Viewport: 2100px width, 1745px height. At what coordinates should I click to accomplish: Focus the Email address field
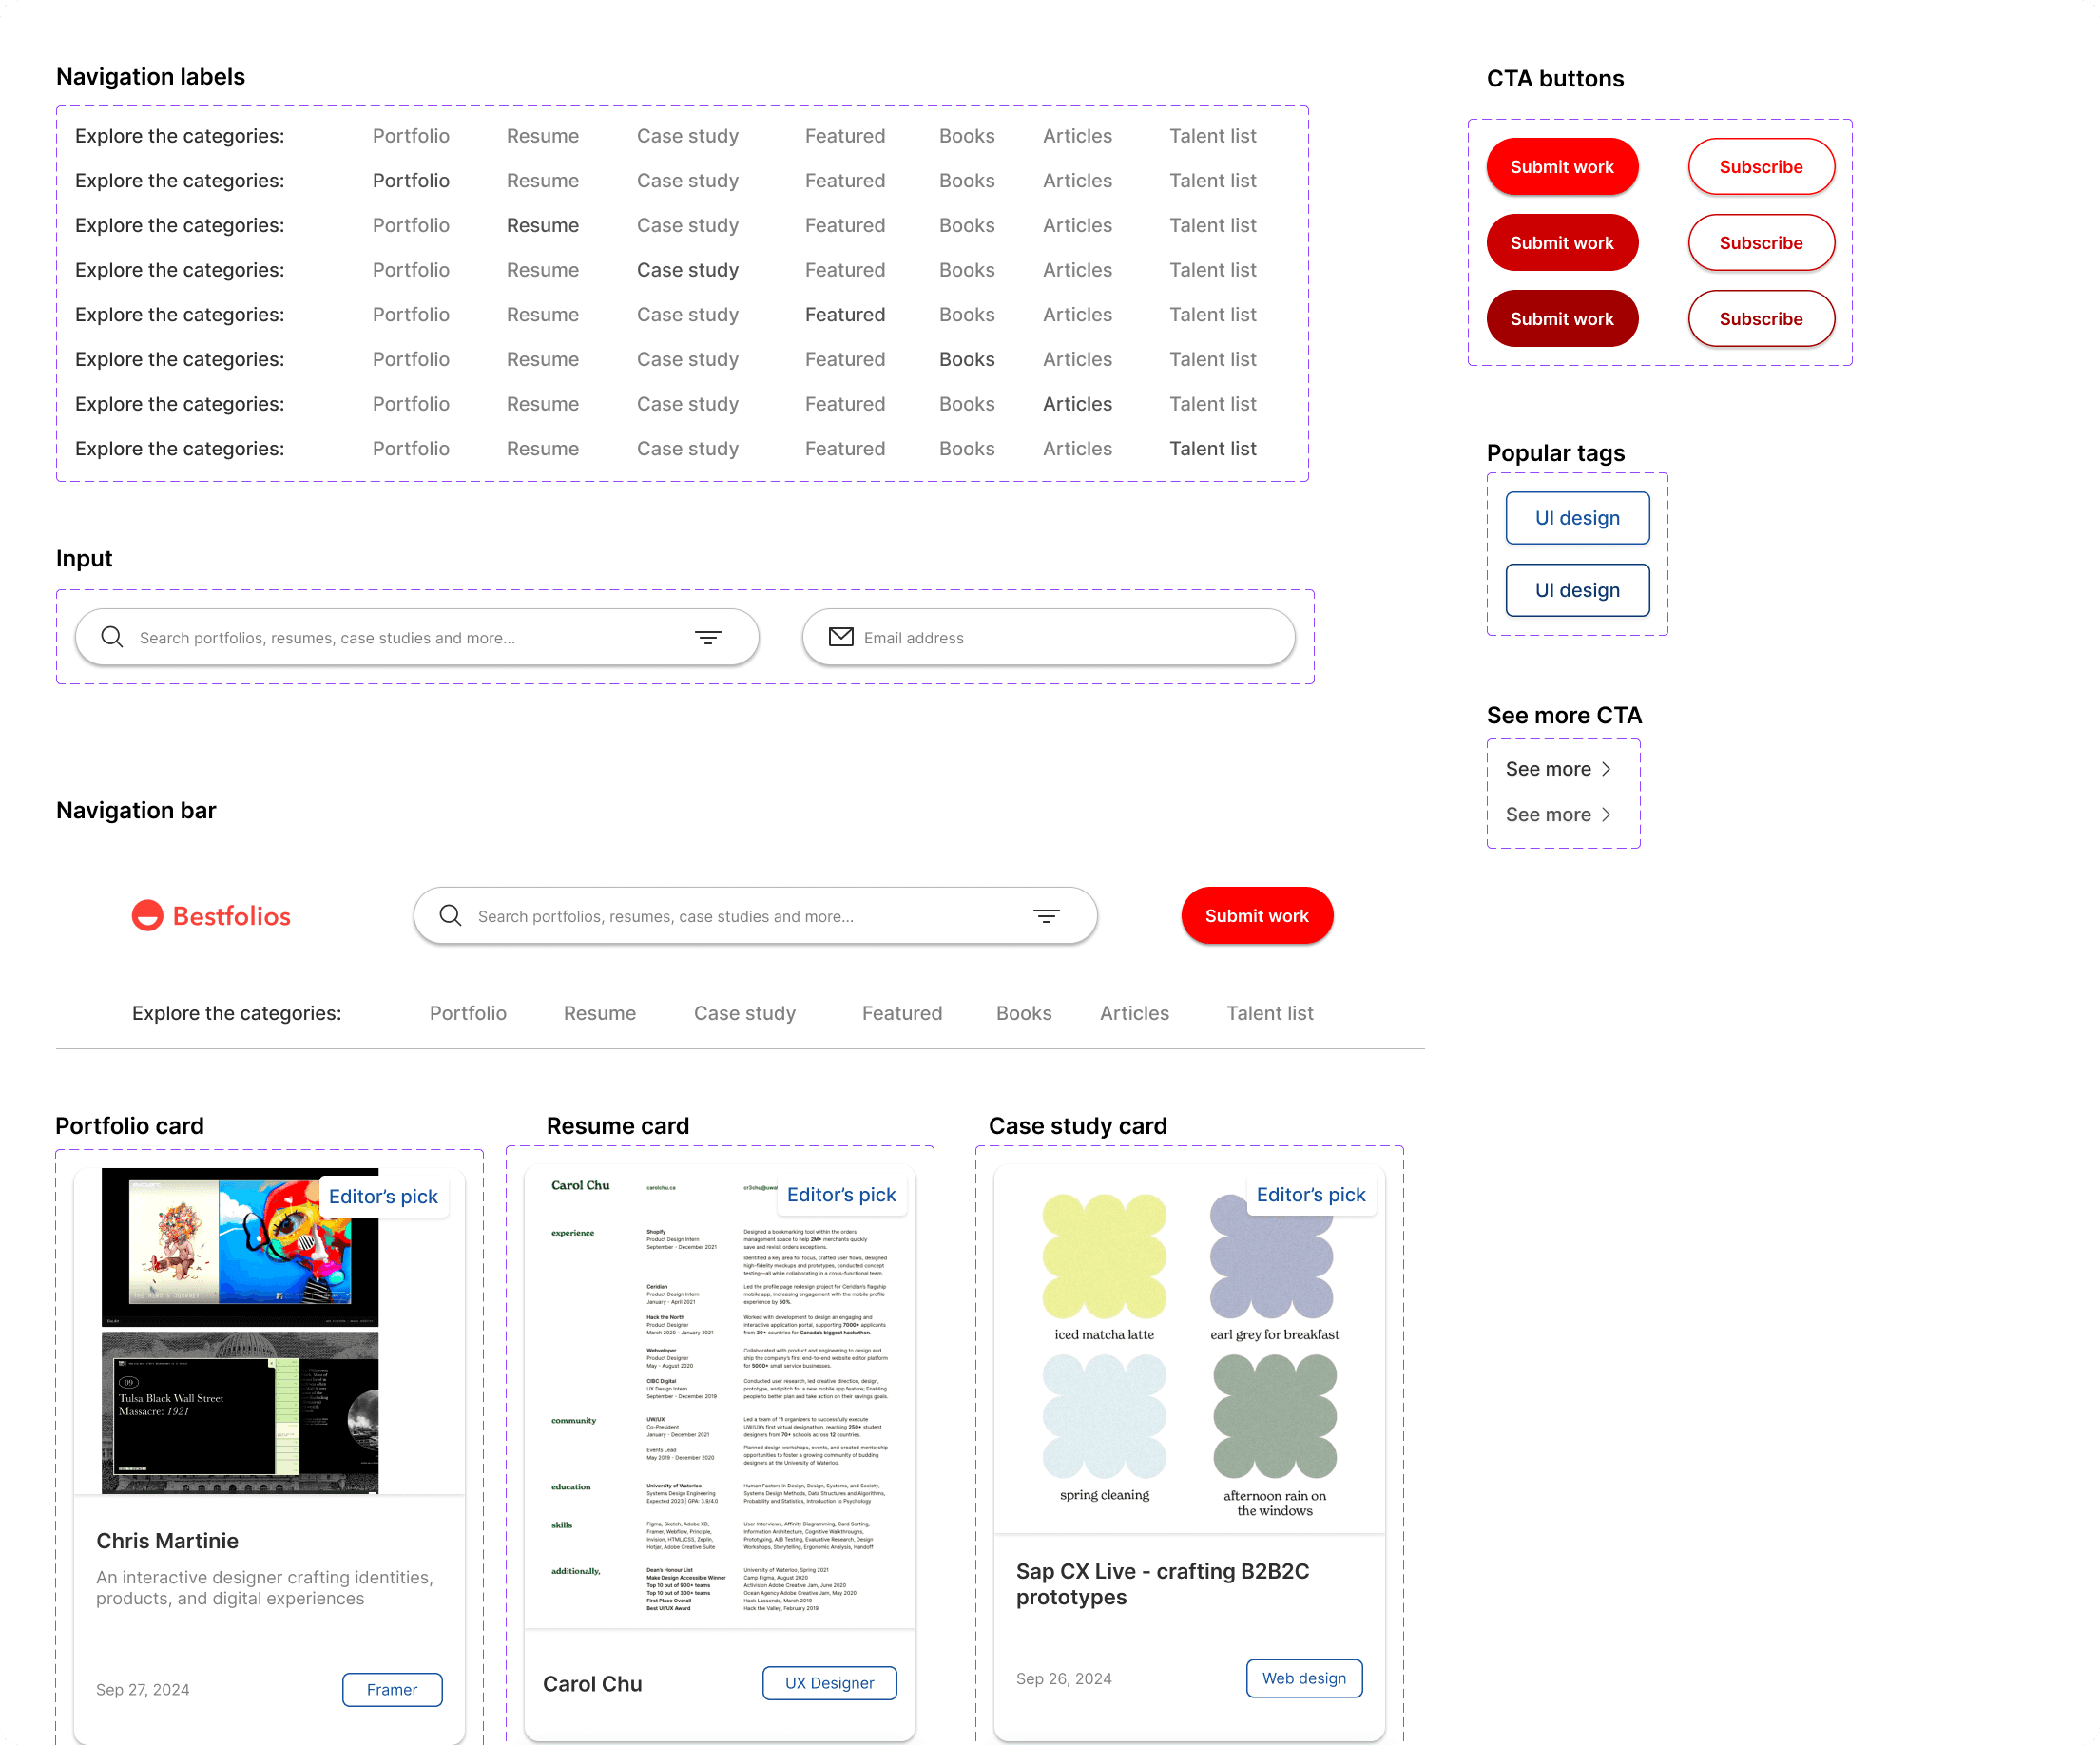1049,637
